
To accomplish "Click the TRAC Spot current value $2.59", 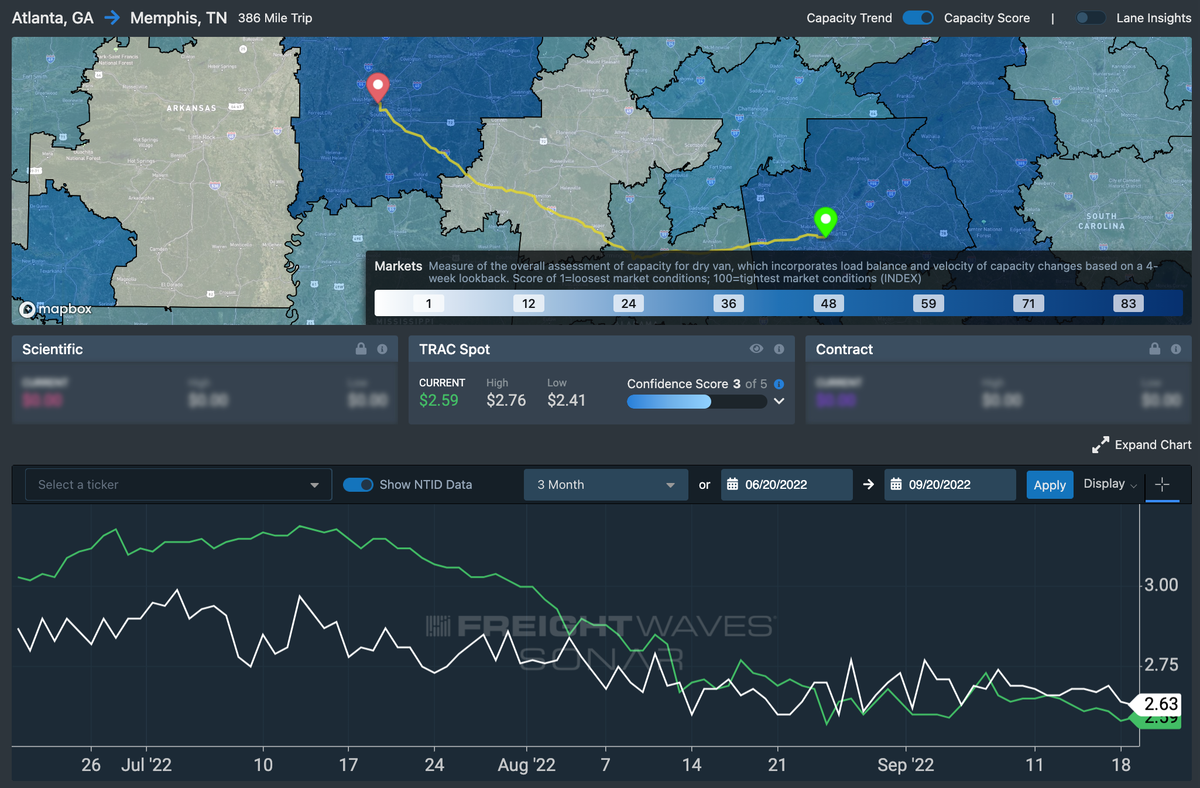I will [439, 400].
